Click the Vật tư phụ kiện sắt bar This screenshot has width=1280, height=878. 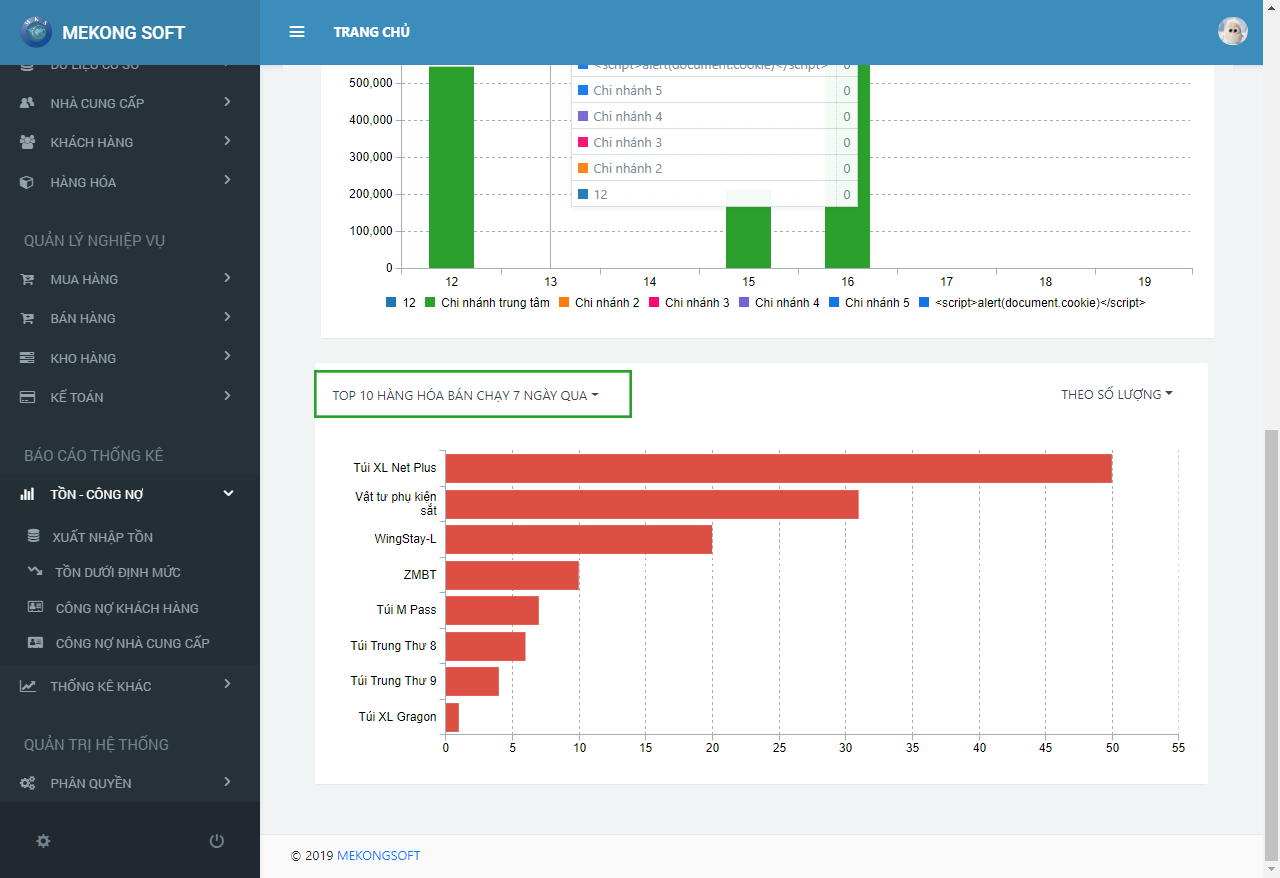coord(652,504)
